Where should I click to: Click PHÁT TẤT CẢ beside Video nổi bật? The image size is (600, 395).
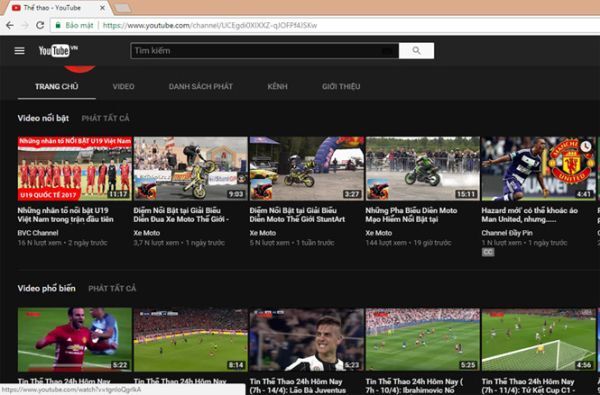tap(105, 118)
